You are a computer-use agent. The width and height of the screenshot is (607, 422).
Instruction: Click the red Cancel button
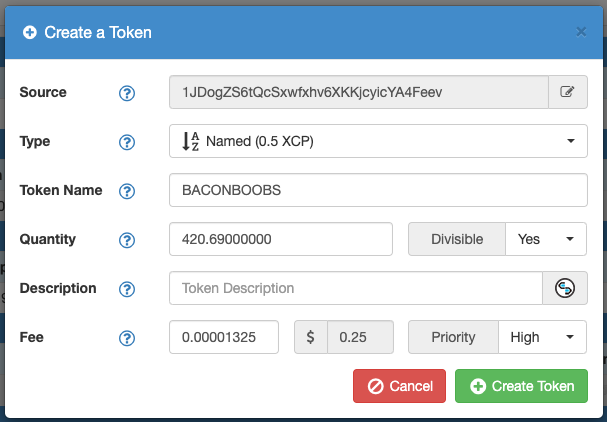tap(399, 386)
